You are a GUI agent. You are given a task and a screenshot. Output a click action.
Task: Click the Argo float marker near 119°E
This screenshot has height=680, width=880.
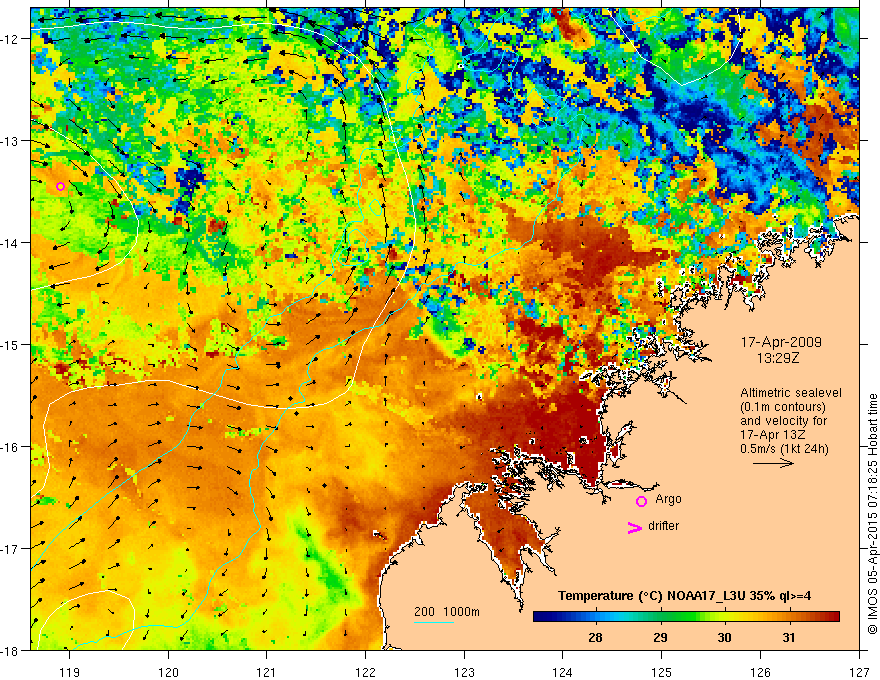61,186
